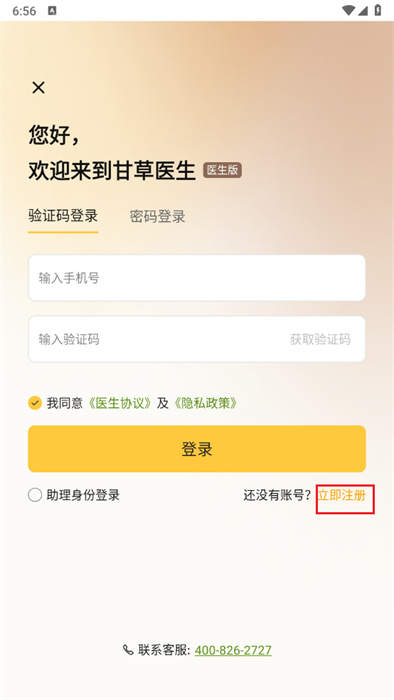Switch to the 密码登录 tab

click(158, 217)
